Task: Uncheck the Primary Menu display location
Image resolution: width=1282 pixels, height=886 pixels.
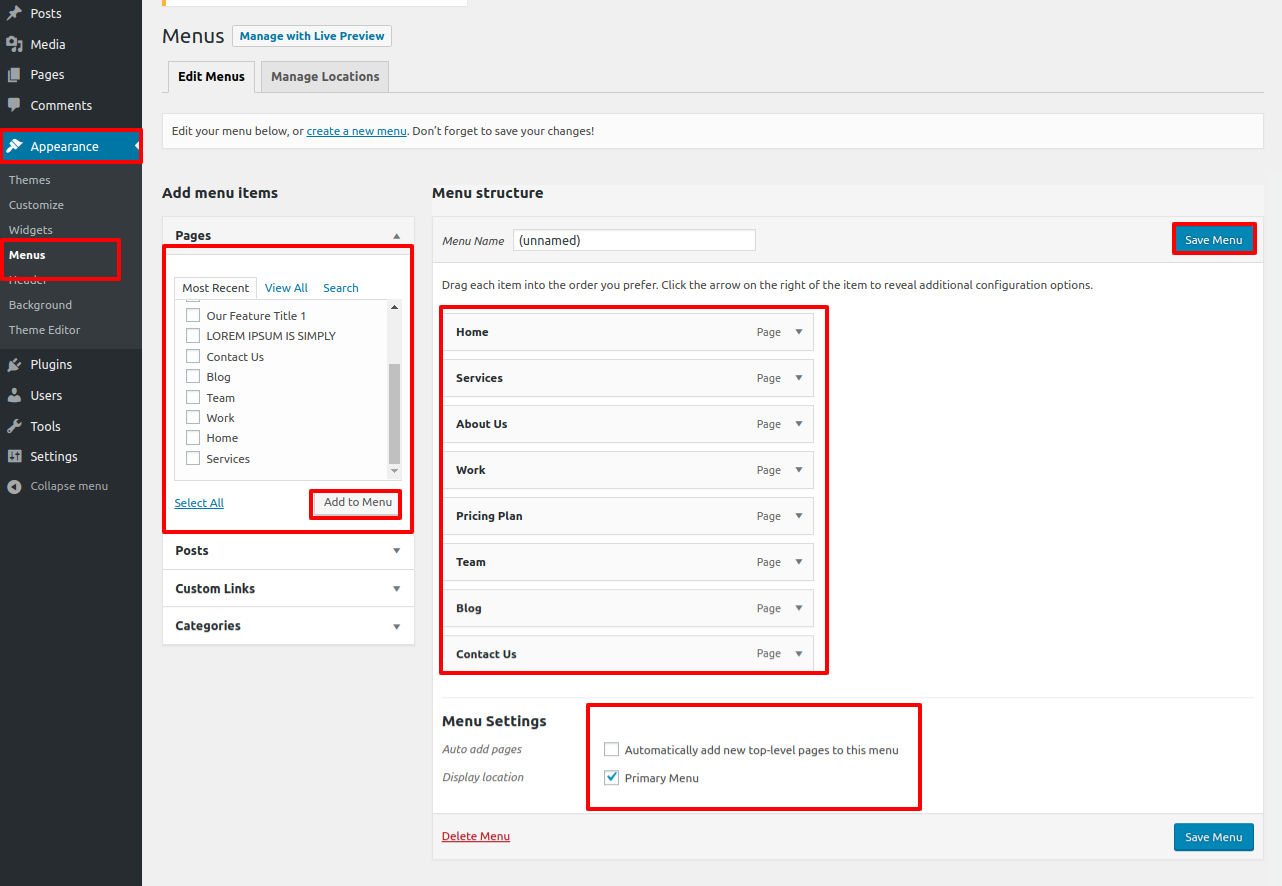Action: (x=612, y=778)
